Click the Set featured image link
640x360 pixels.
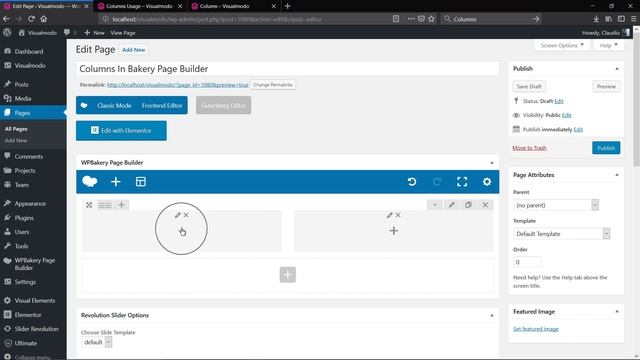[x=536, y=329]
